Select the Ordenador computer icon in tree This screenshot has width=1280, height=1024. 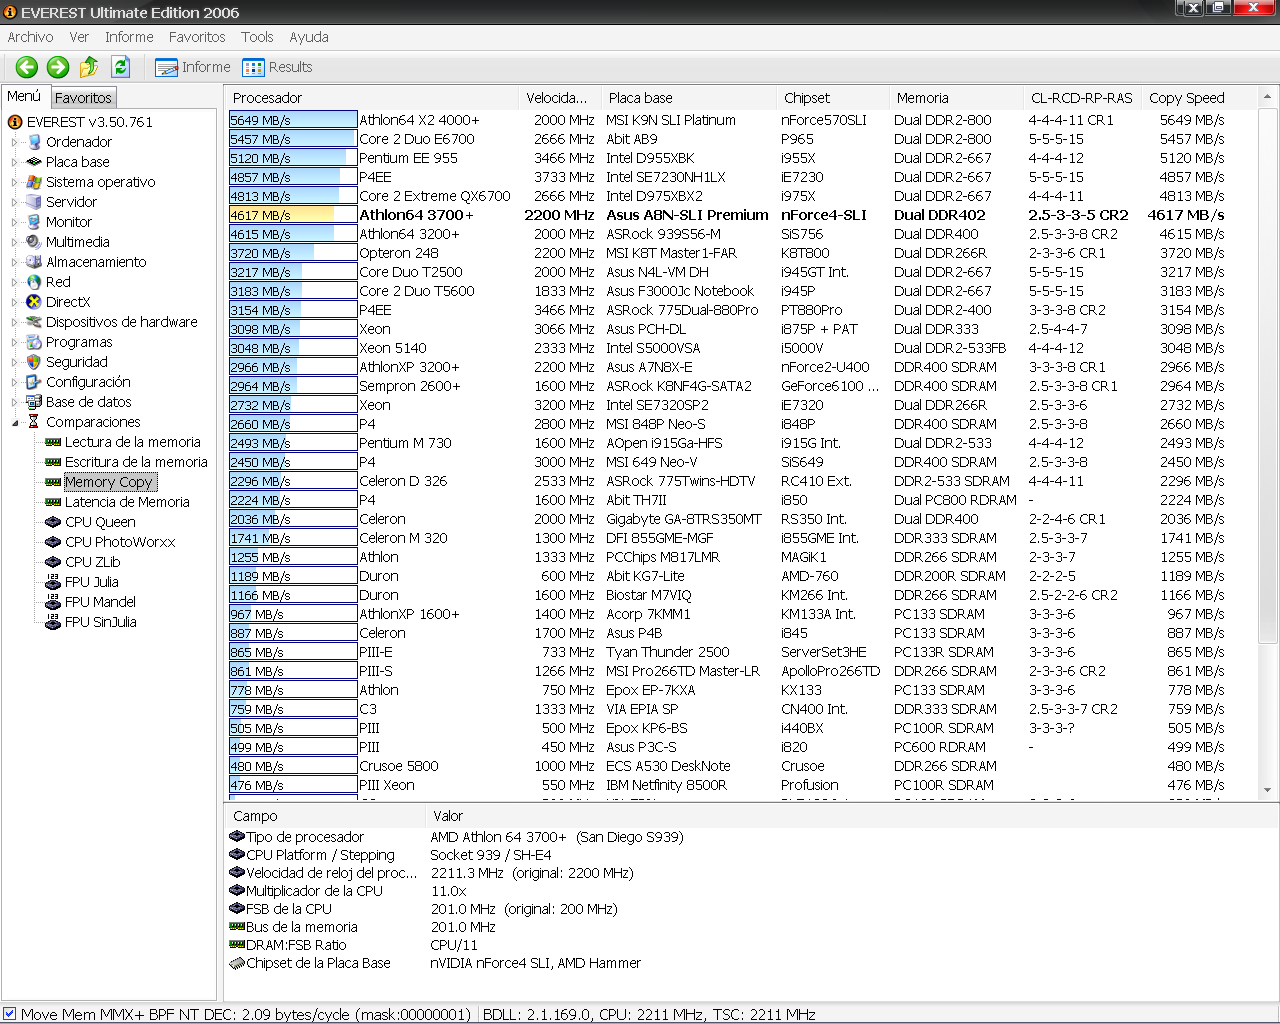[x=34, y=142]
